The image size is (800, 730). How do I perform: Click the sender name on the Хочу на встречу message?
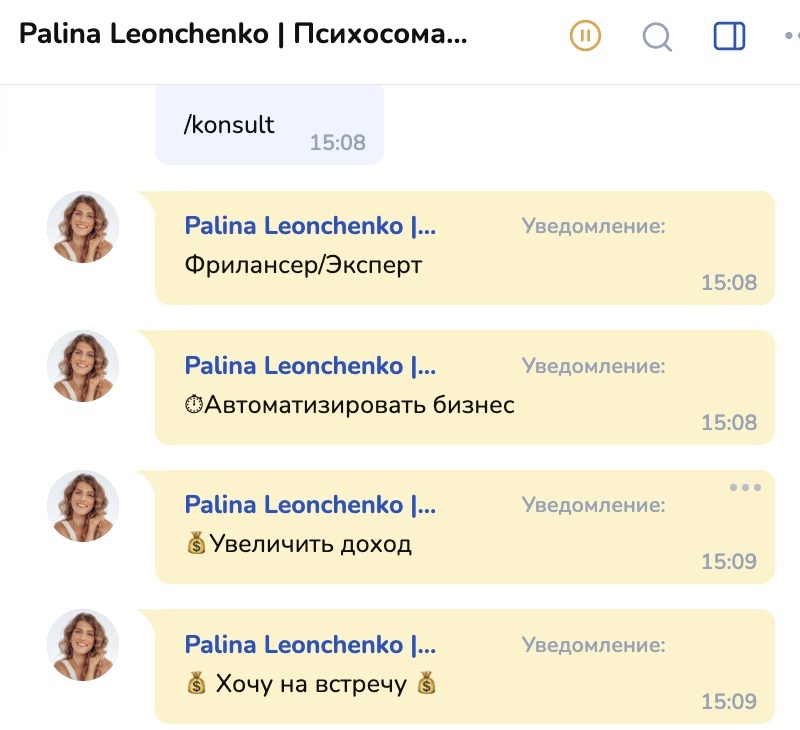[310, 645]
